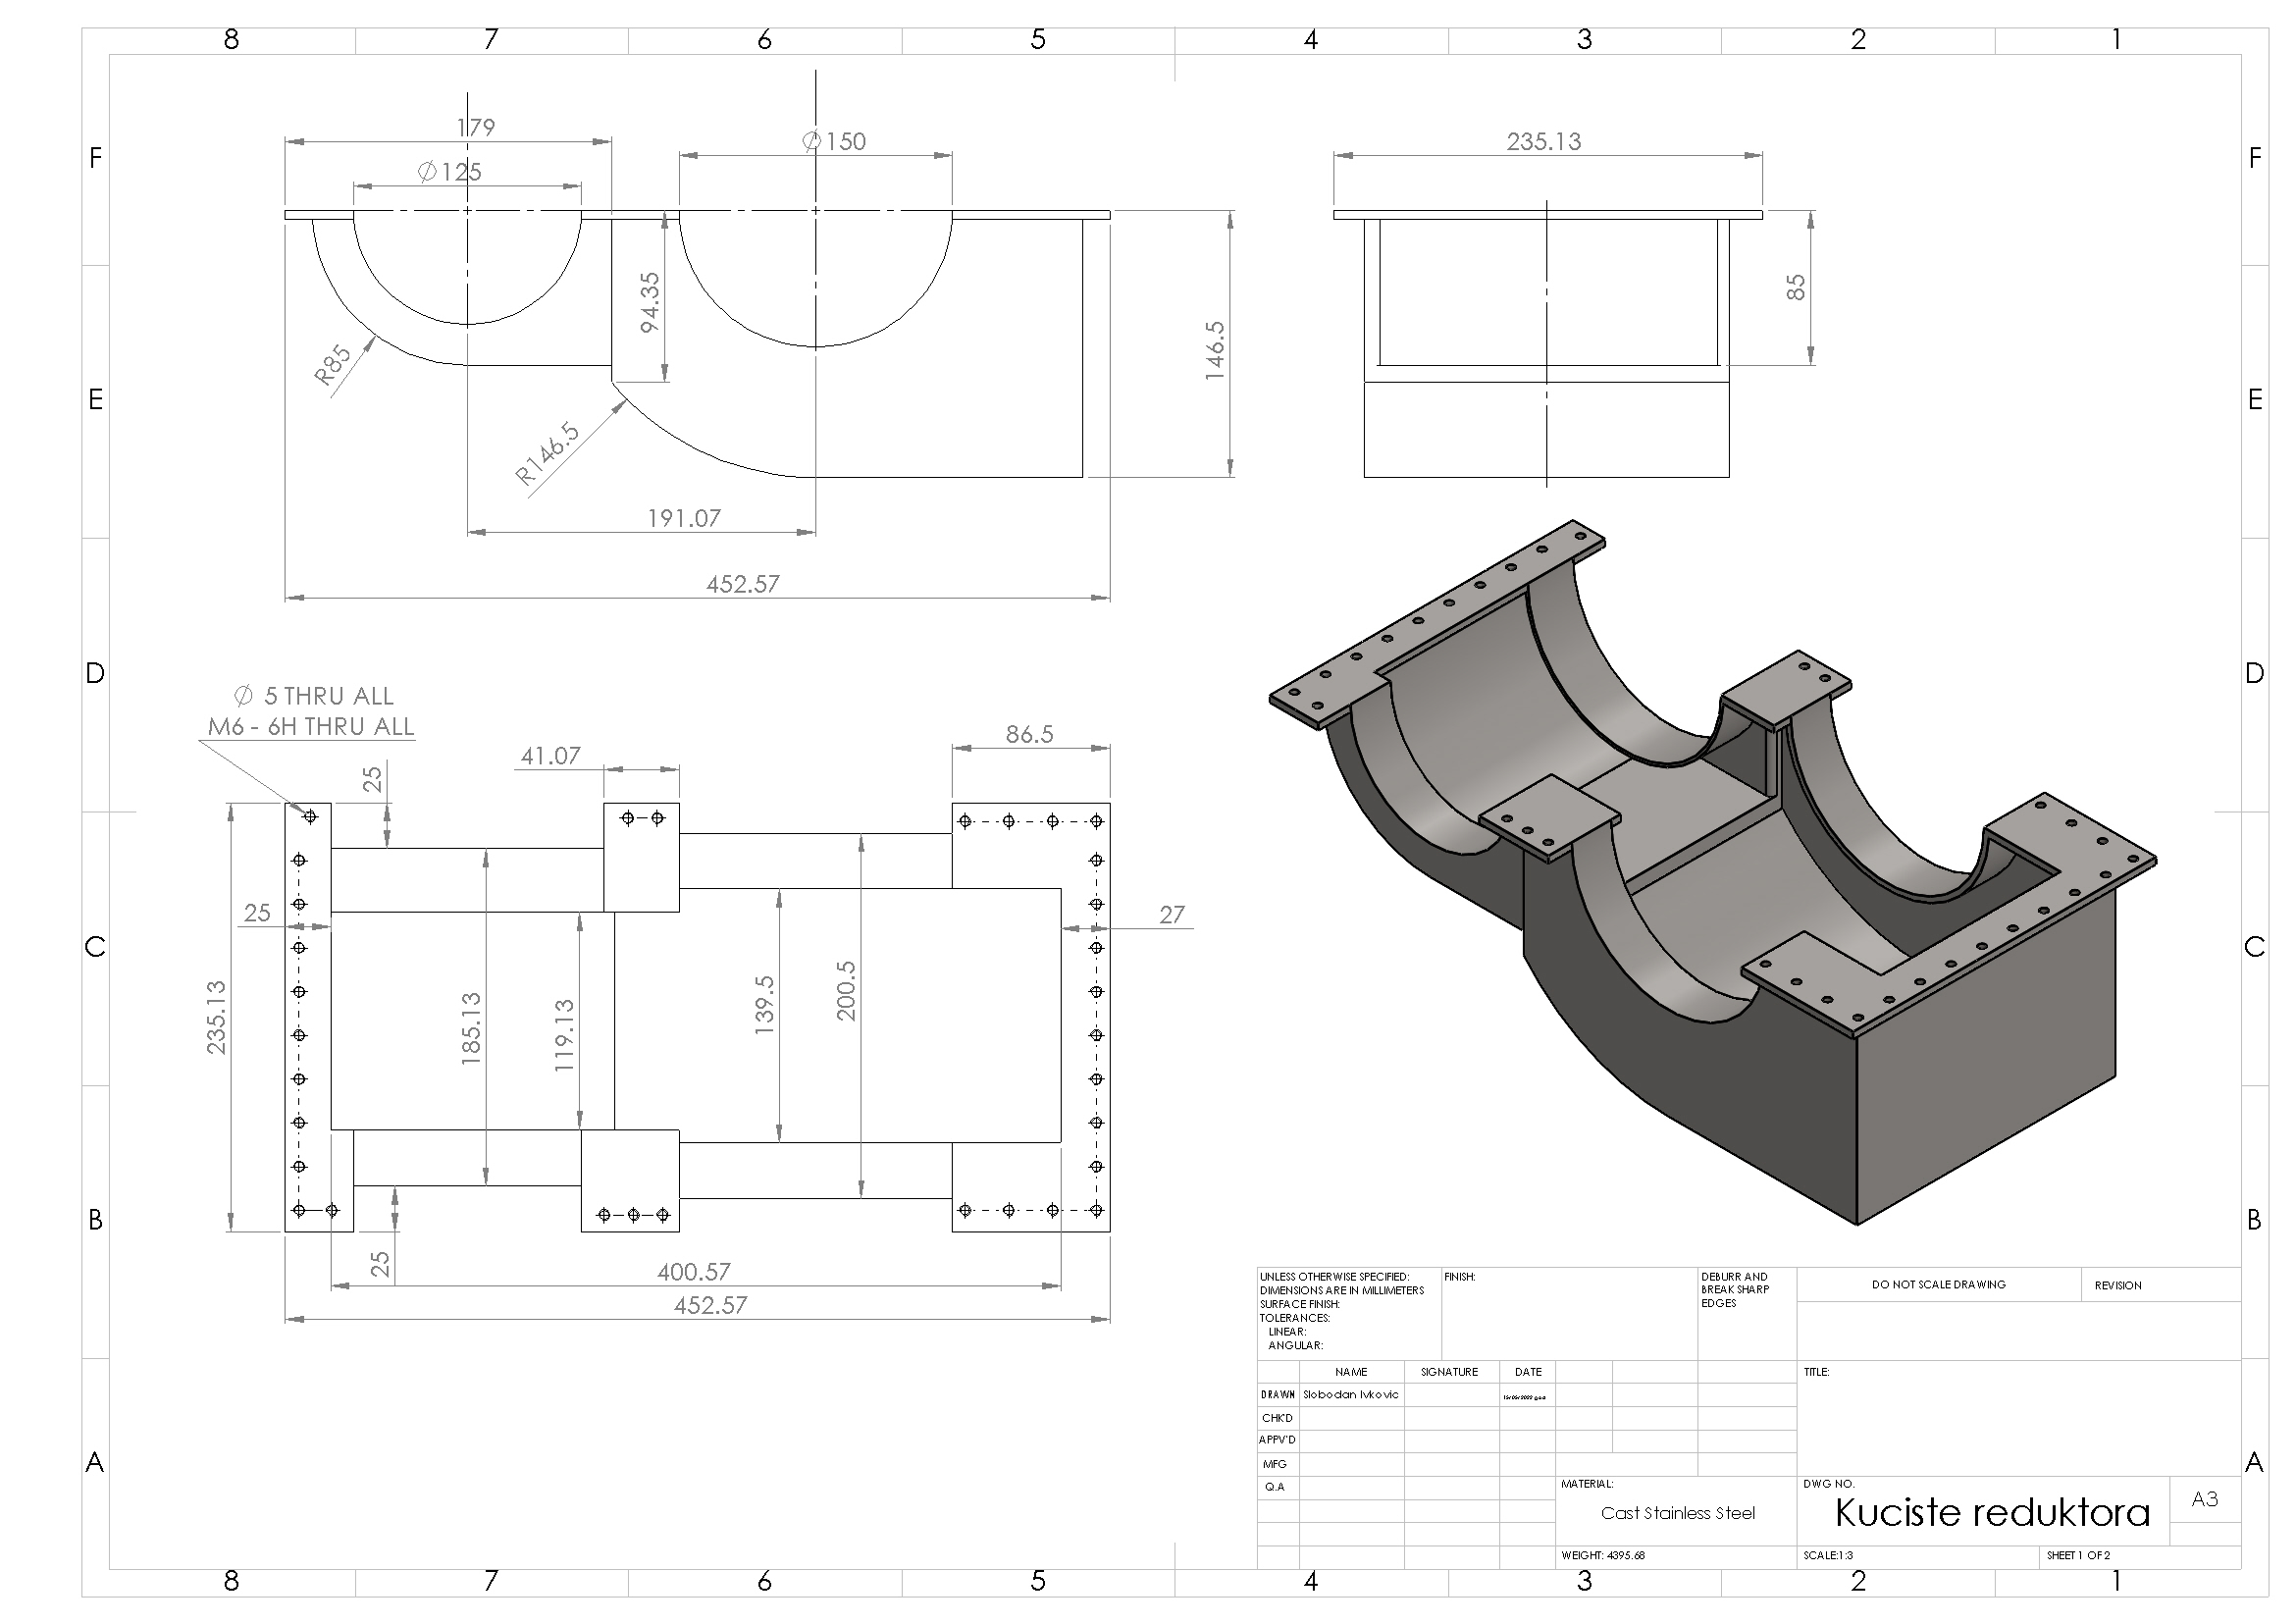Screen dimensions: 2296x1624
Task: Click the FINISH: field label
Action: click(1459, 1277)
